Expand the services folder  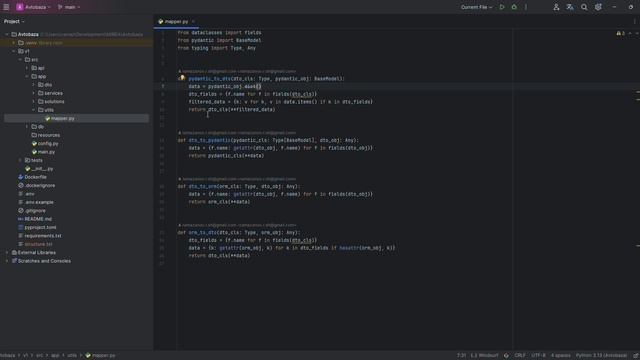click(33, 93)
